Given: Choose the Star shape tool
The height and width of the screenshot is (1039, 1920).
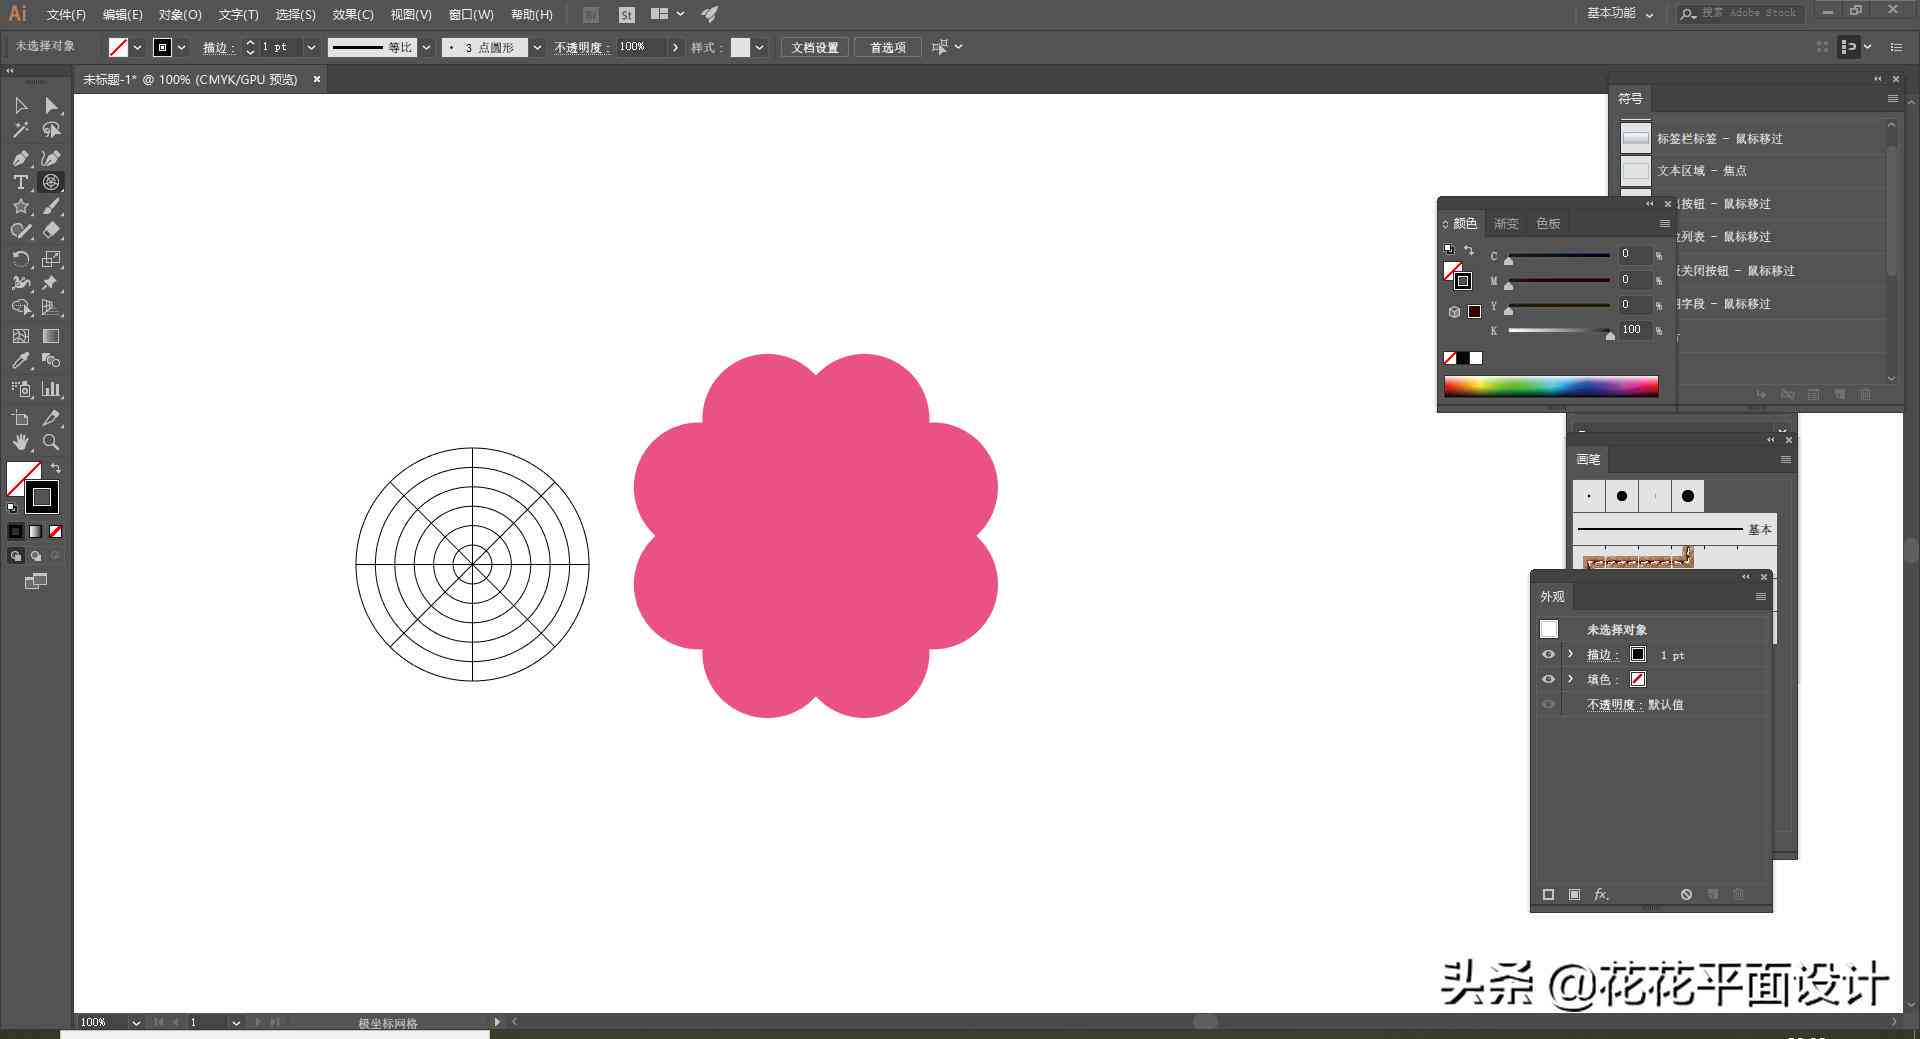Looking at the screenshot, I should point(20,206).
